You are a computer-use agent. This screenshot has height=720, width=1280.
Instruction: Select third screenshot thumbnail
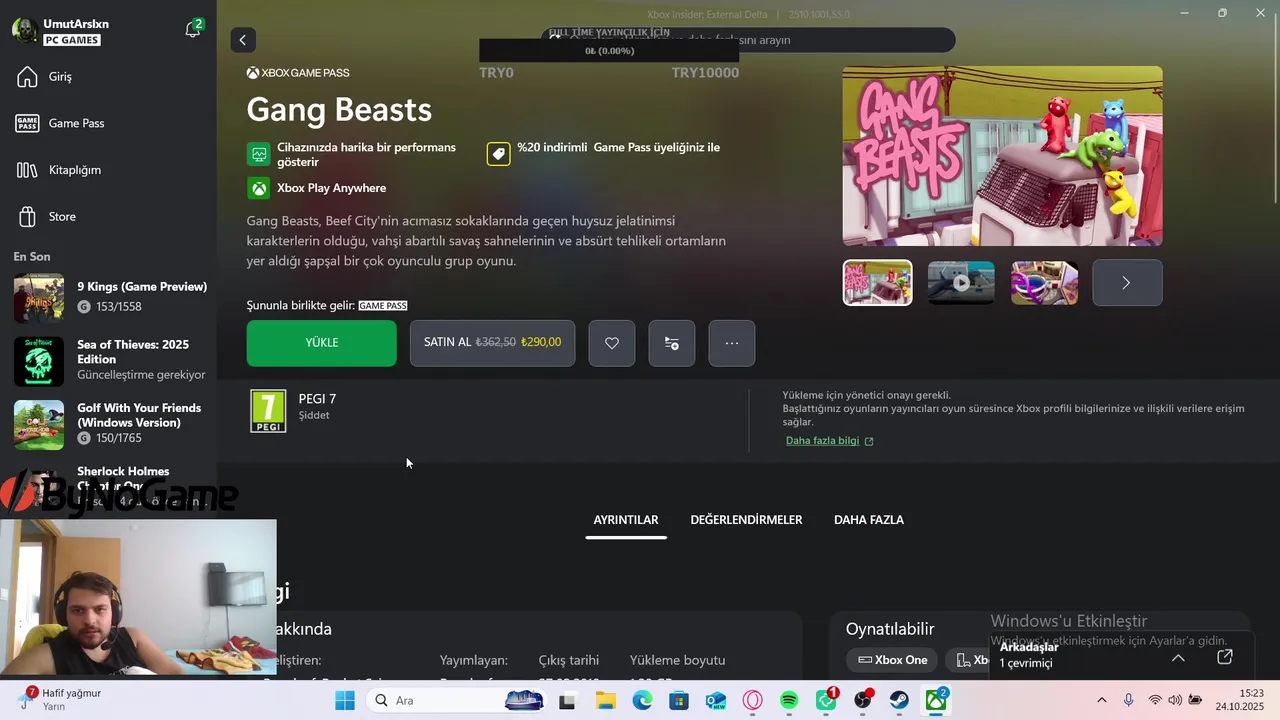point(1044,283)
